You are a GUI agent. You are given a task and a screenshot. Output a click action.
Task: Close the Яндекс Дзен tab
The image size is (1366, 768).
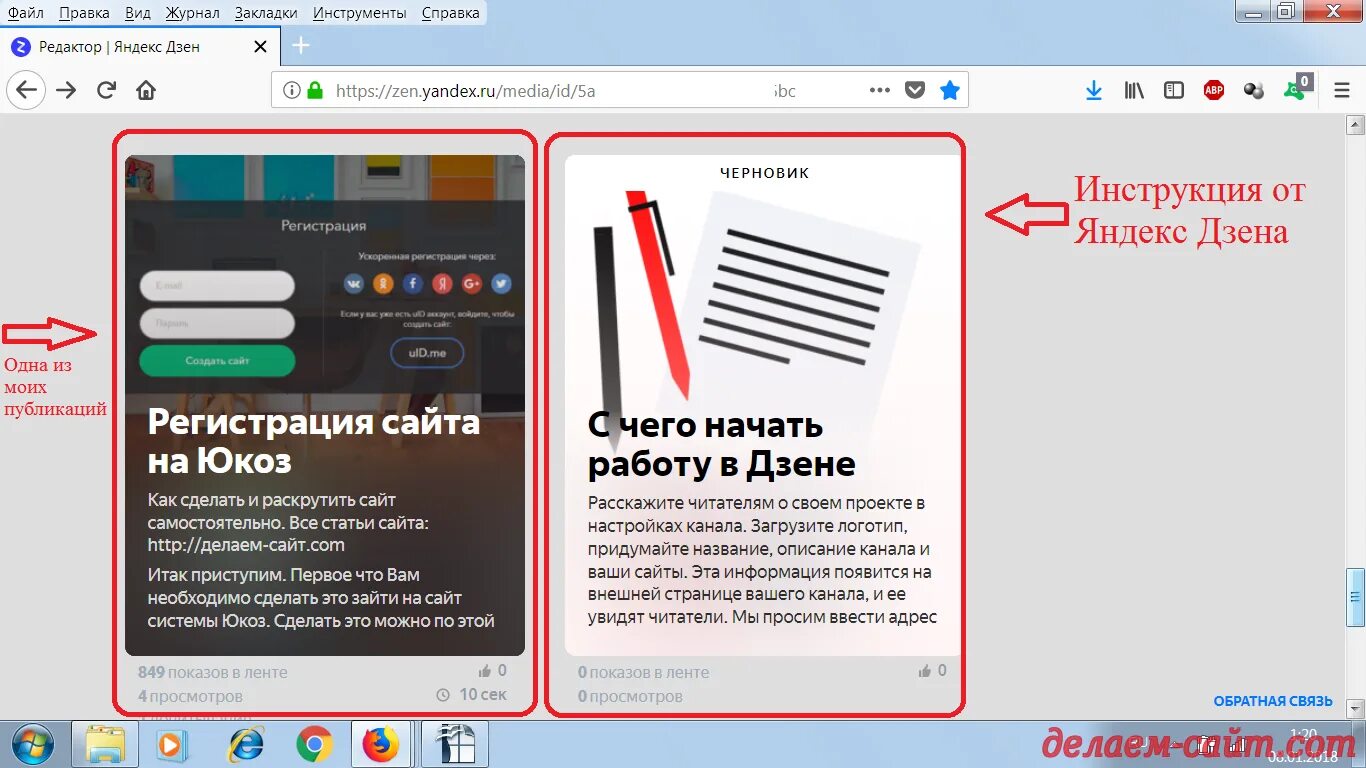click(260, 46)
